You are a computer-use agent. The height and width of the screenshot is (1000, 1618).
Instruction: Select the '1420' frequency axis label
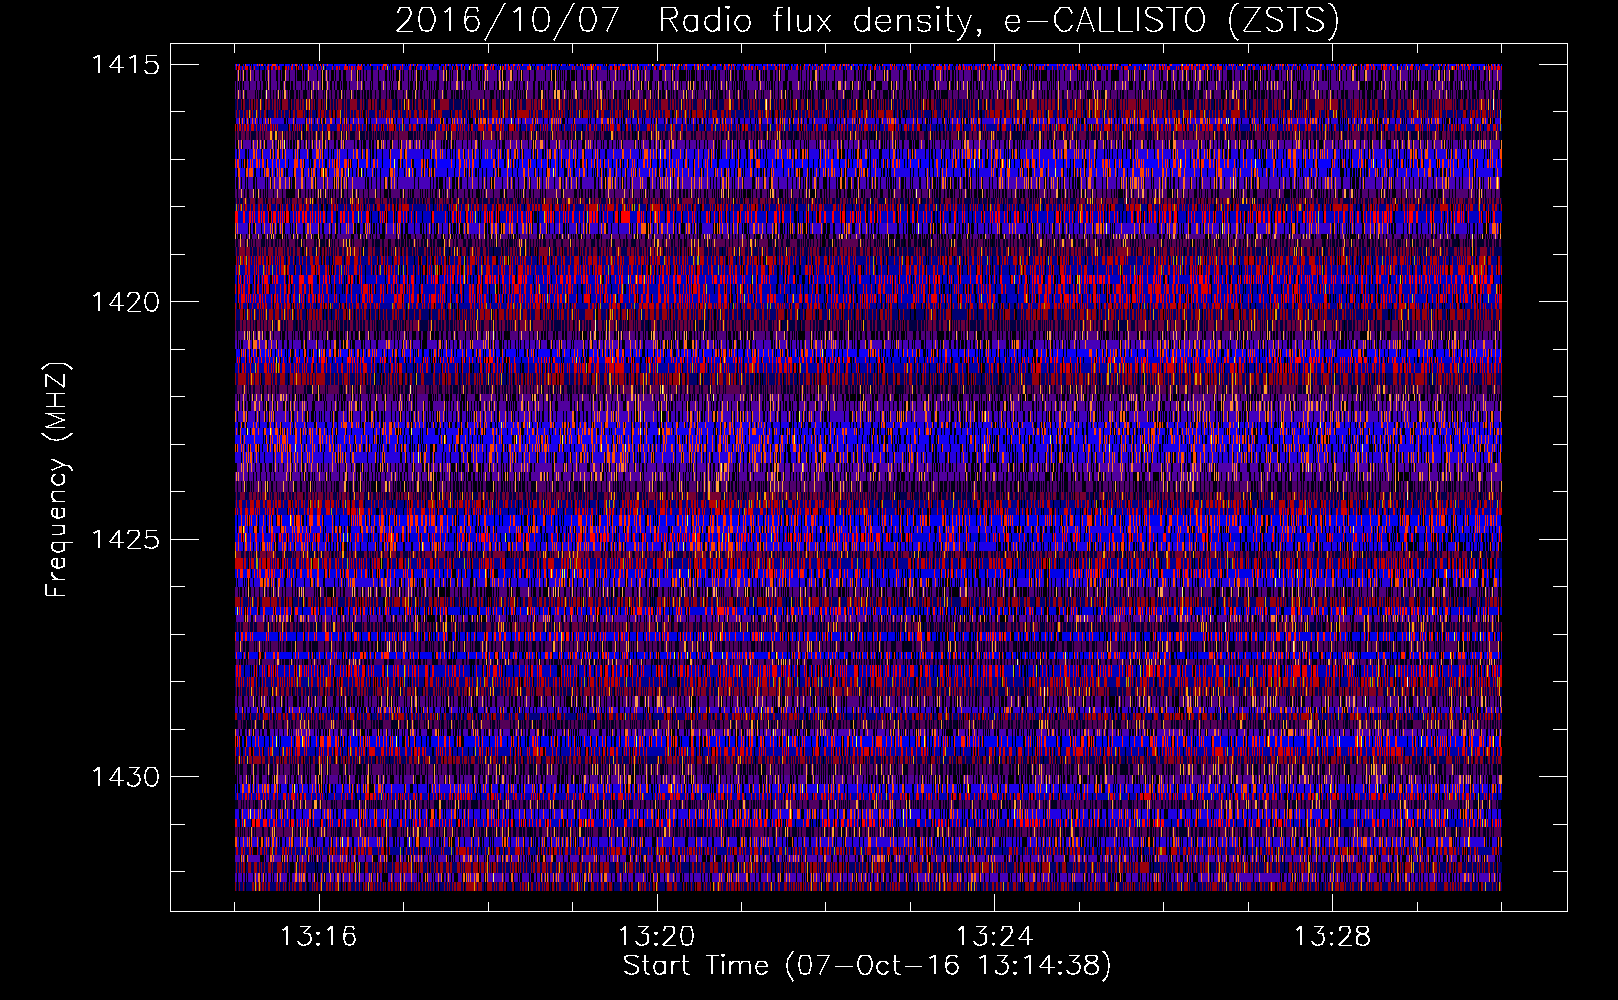pyautogui.click(x=125, y=302)
